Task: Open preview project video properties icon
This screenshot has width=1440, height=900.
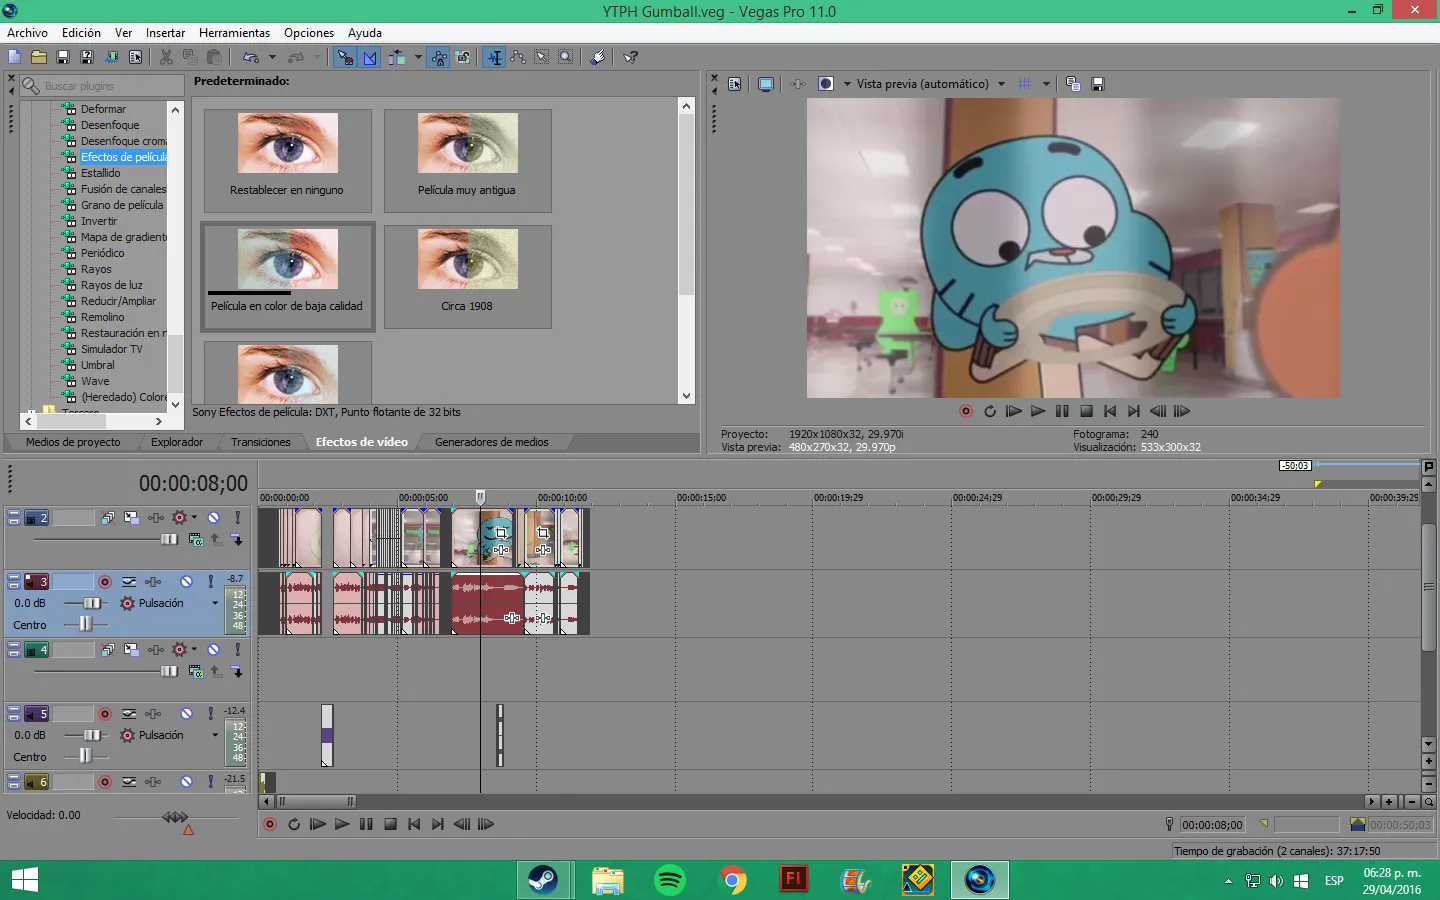Action: click(x=735, y=84)
